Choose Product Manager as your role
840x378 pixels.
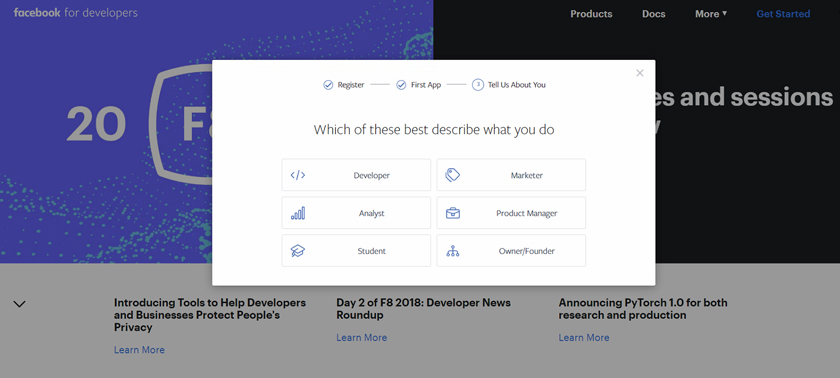tap(511, 213)
